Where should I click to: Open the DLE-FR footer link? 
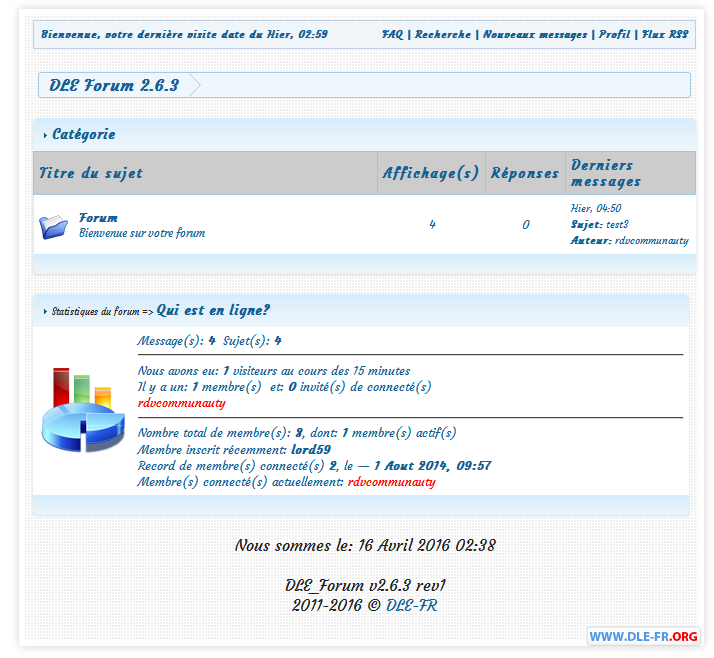pyautogui.click(x=412, y=605)
